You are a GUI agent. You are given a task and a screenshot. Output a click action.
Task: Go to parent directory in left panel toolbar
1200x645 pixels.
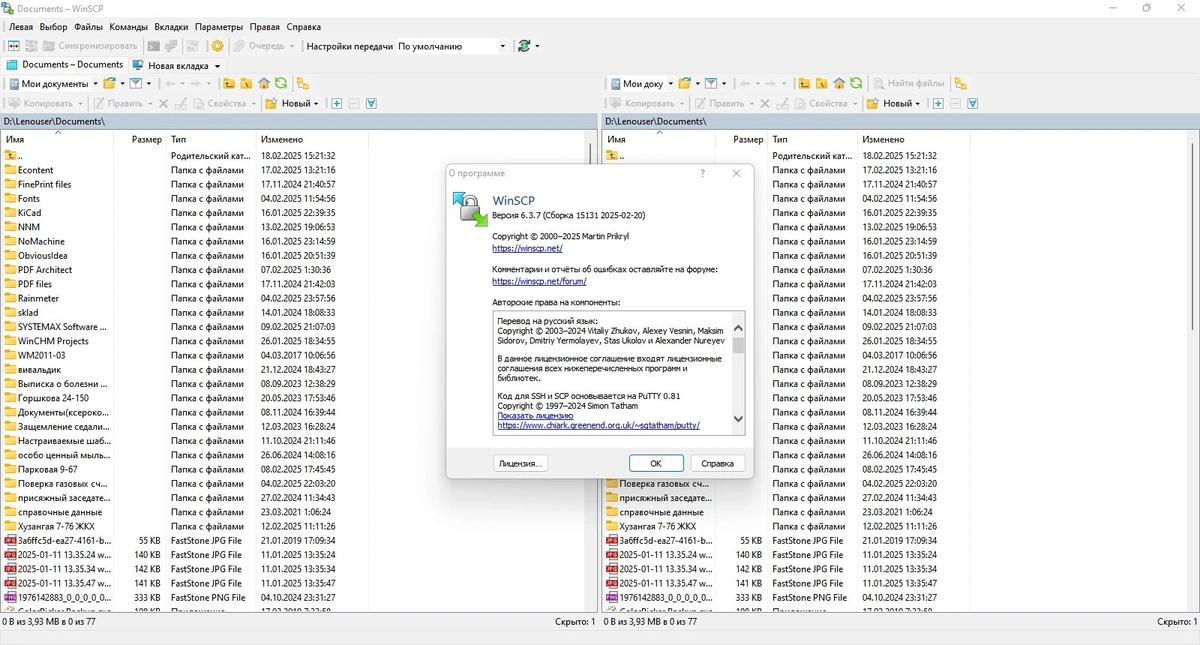229,84
